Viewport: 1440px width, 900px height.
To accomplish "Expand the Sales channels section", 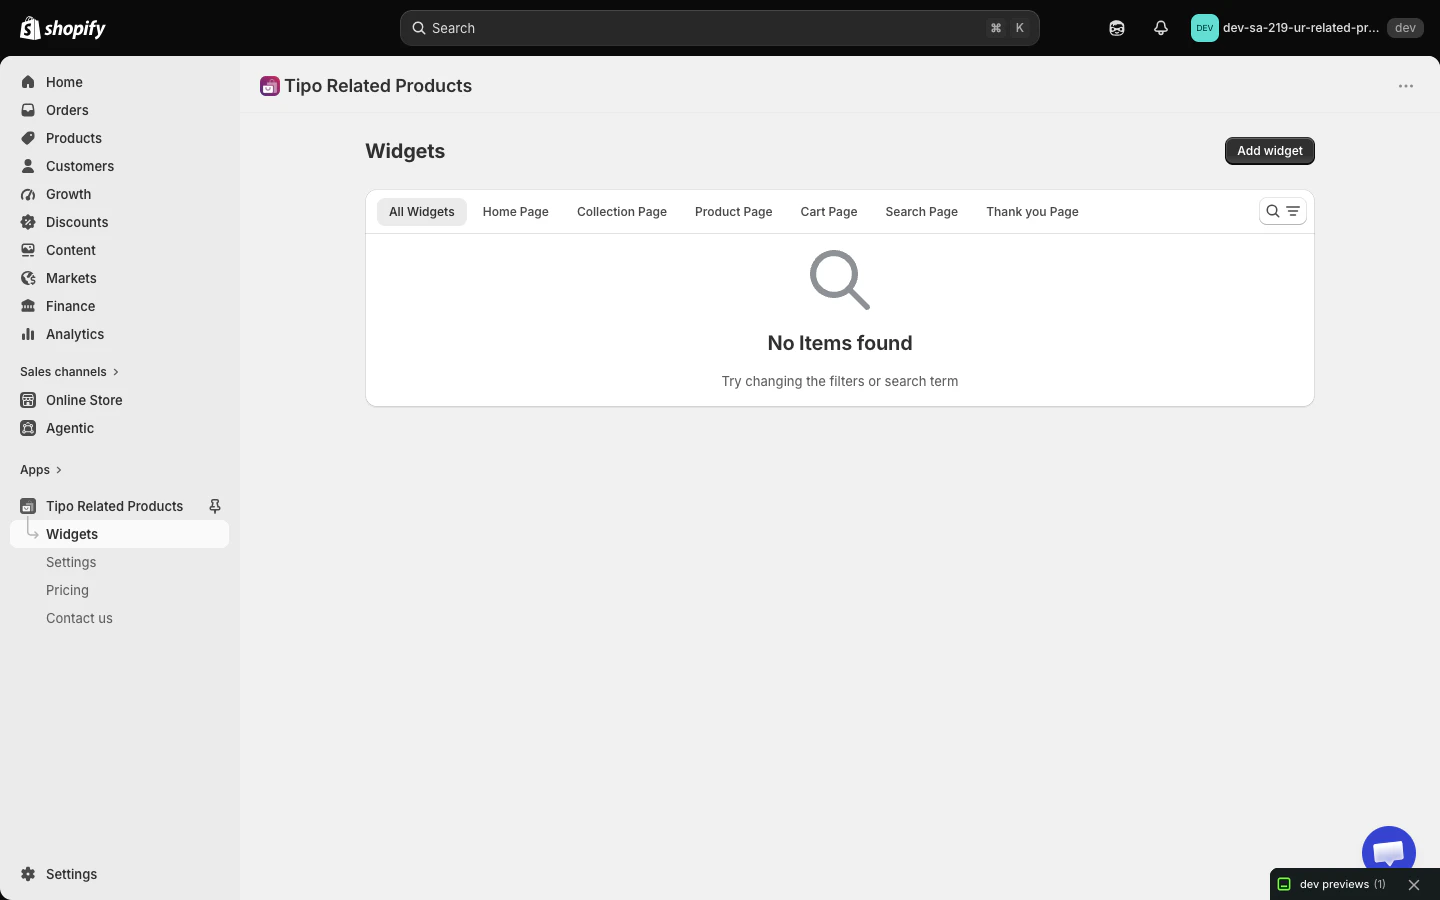I will (69, 372).
